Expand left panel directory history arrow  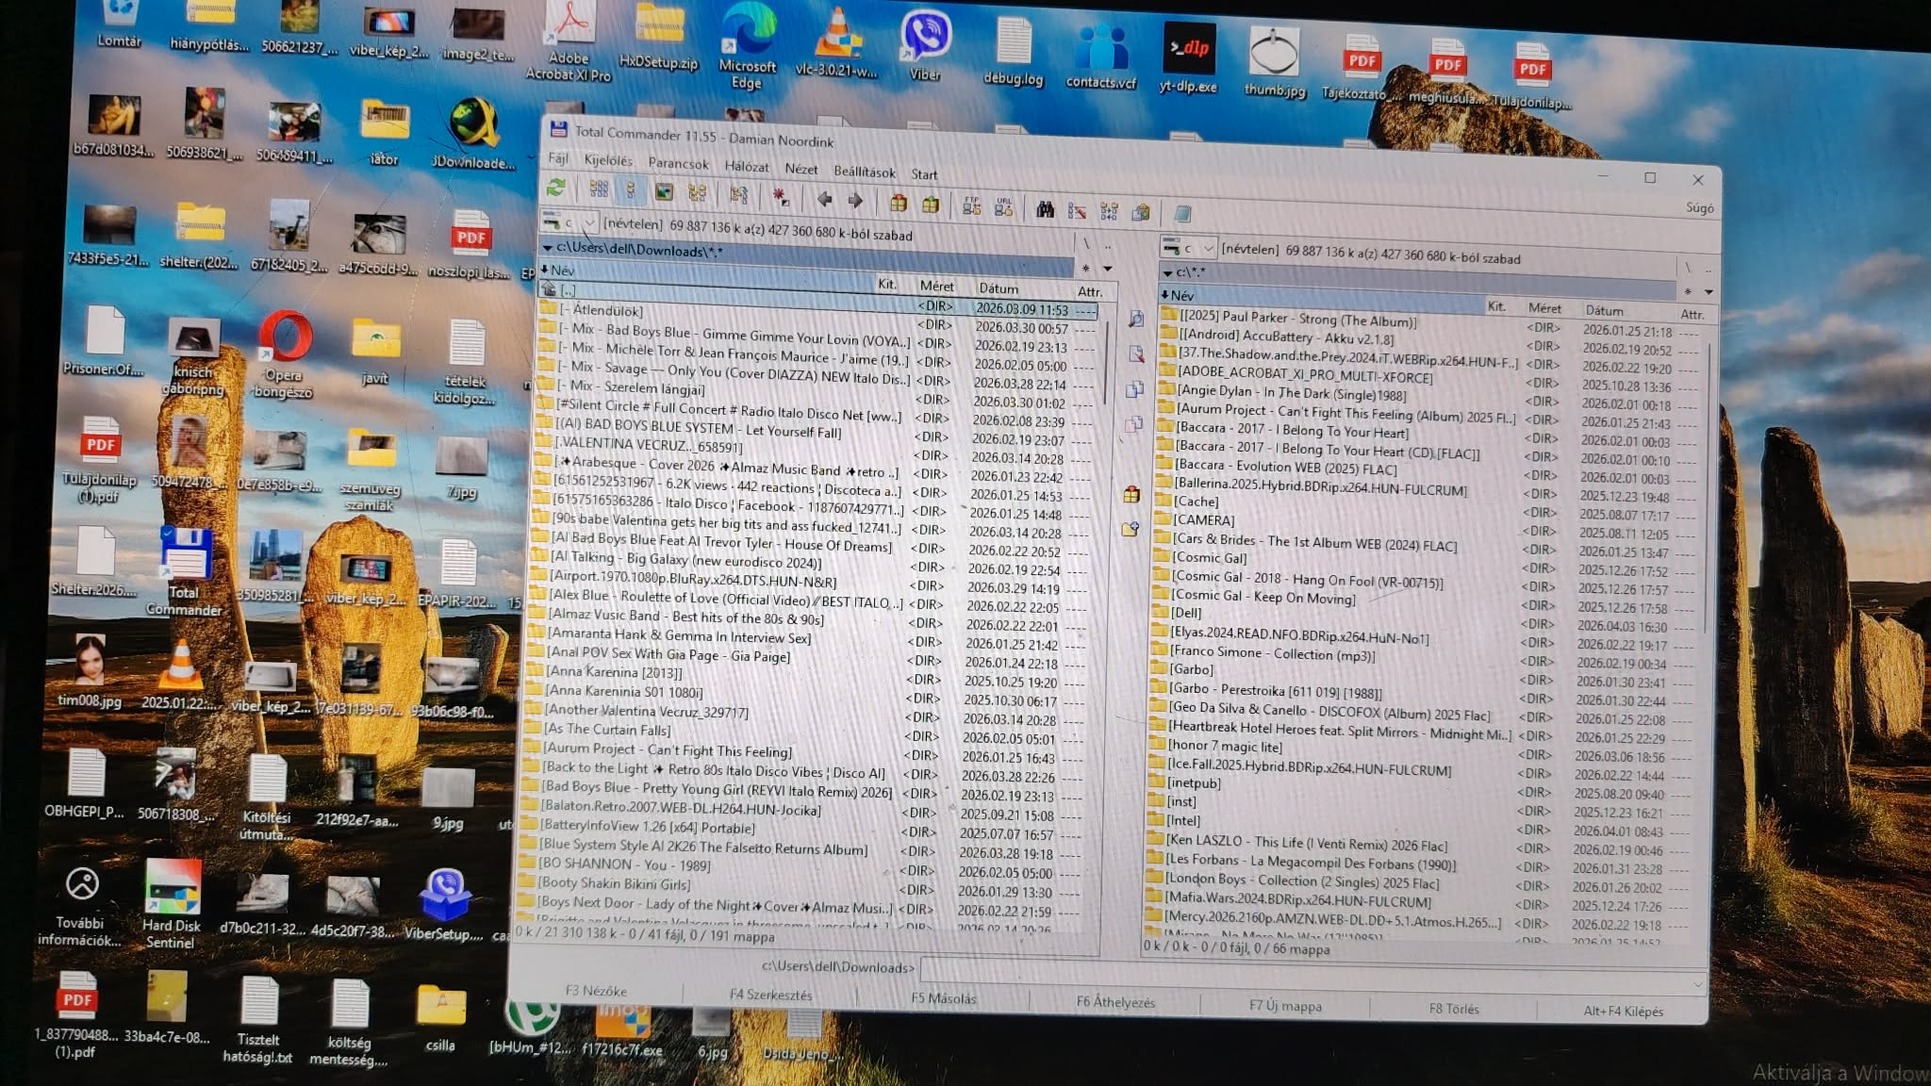tap(1108, 269)
